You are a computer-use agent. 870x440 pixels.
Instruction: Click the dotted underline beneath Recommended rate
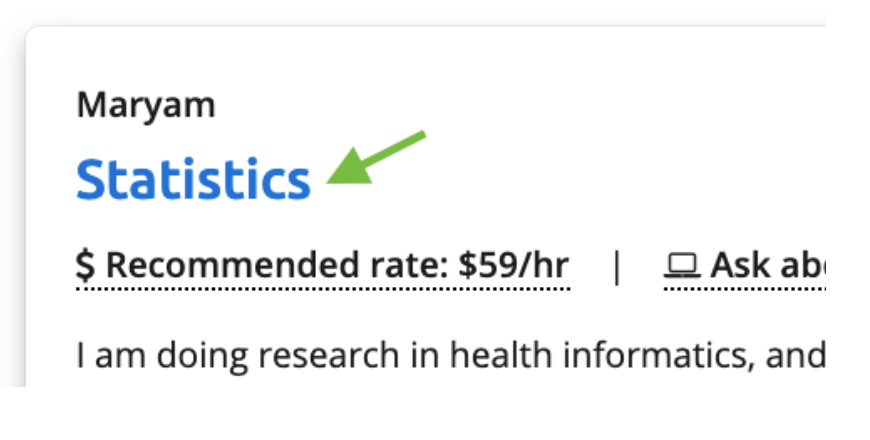tap(323, 288)
